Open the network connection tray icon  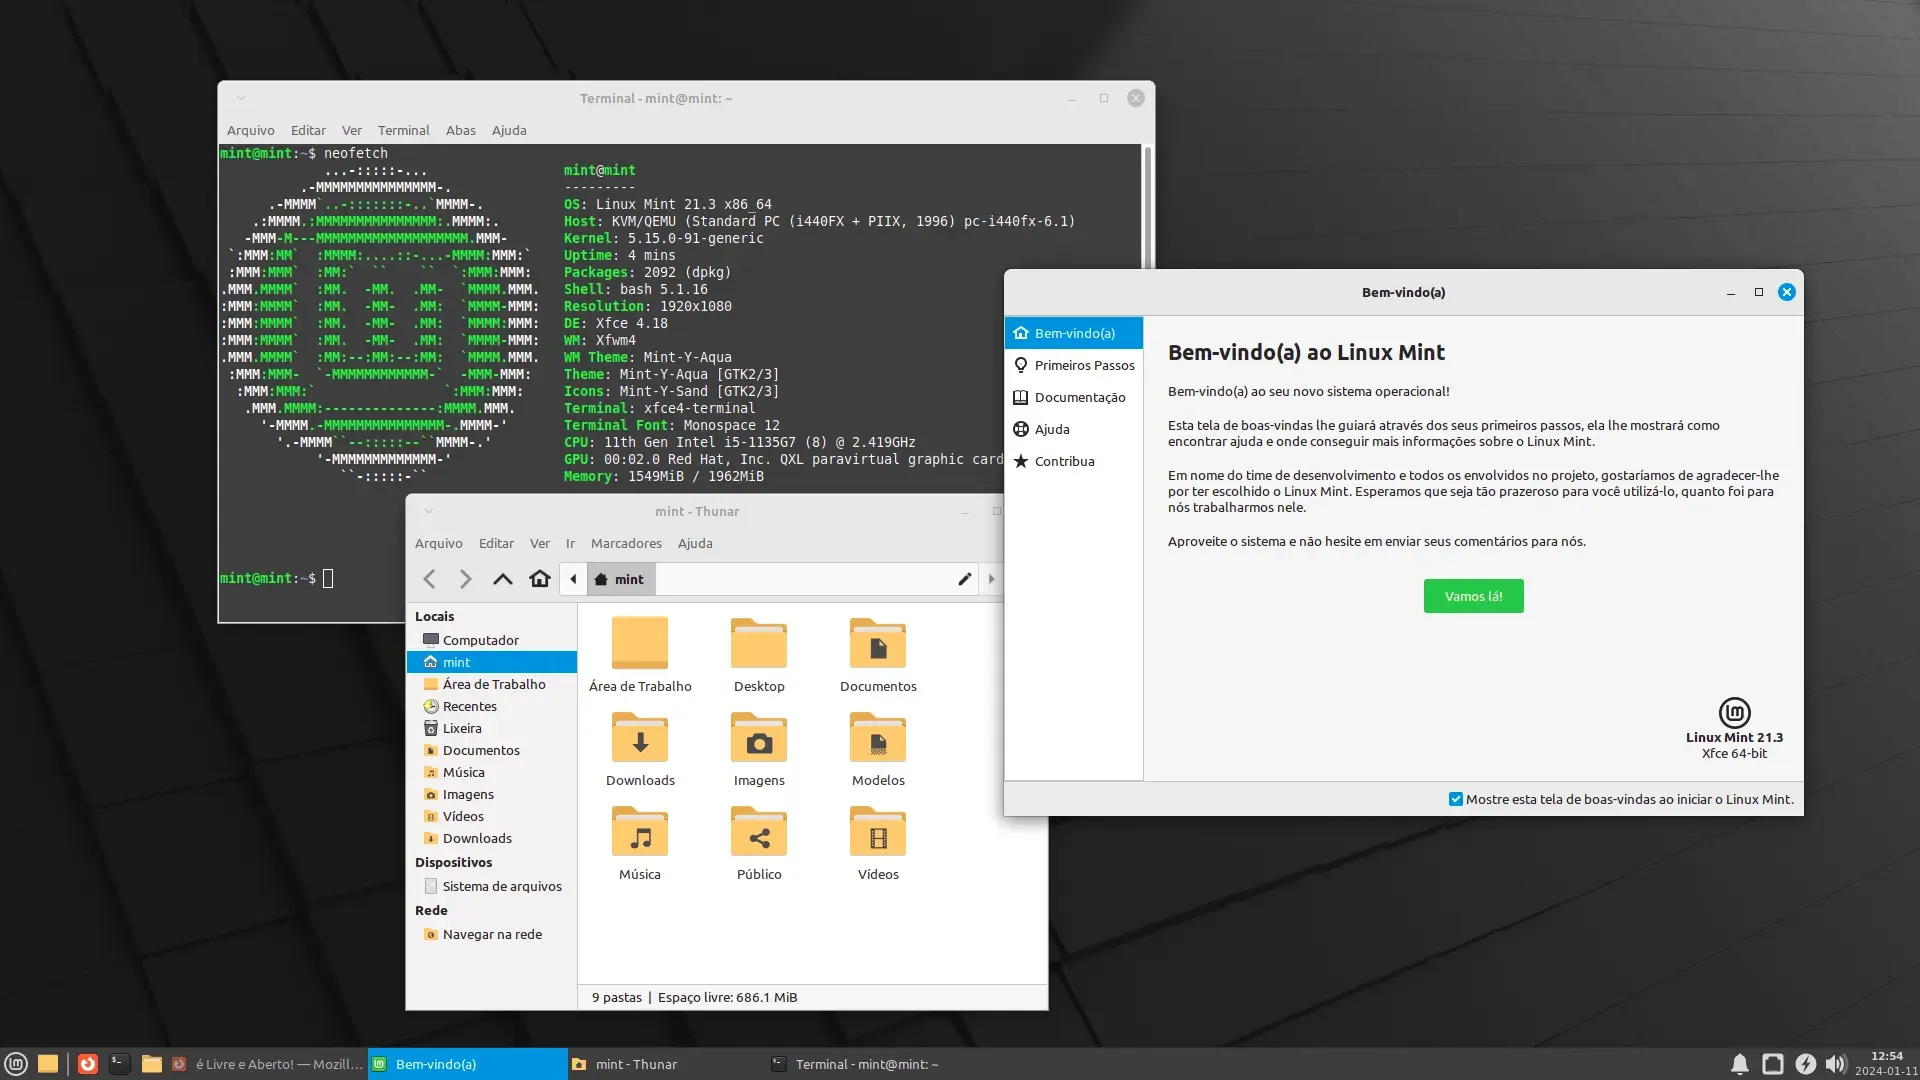[1773, 1064]
